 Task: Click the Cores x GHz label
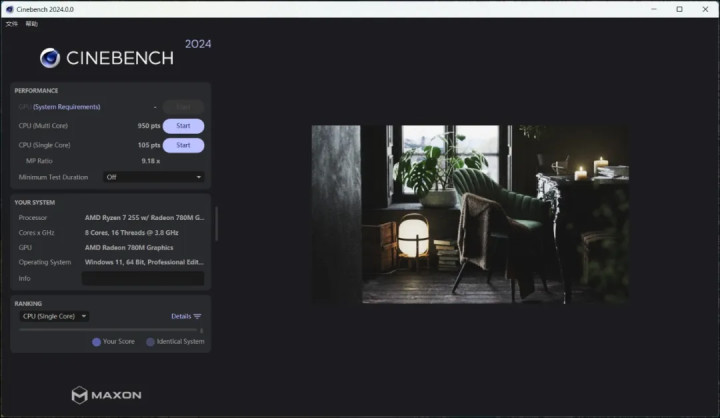36,232
